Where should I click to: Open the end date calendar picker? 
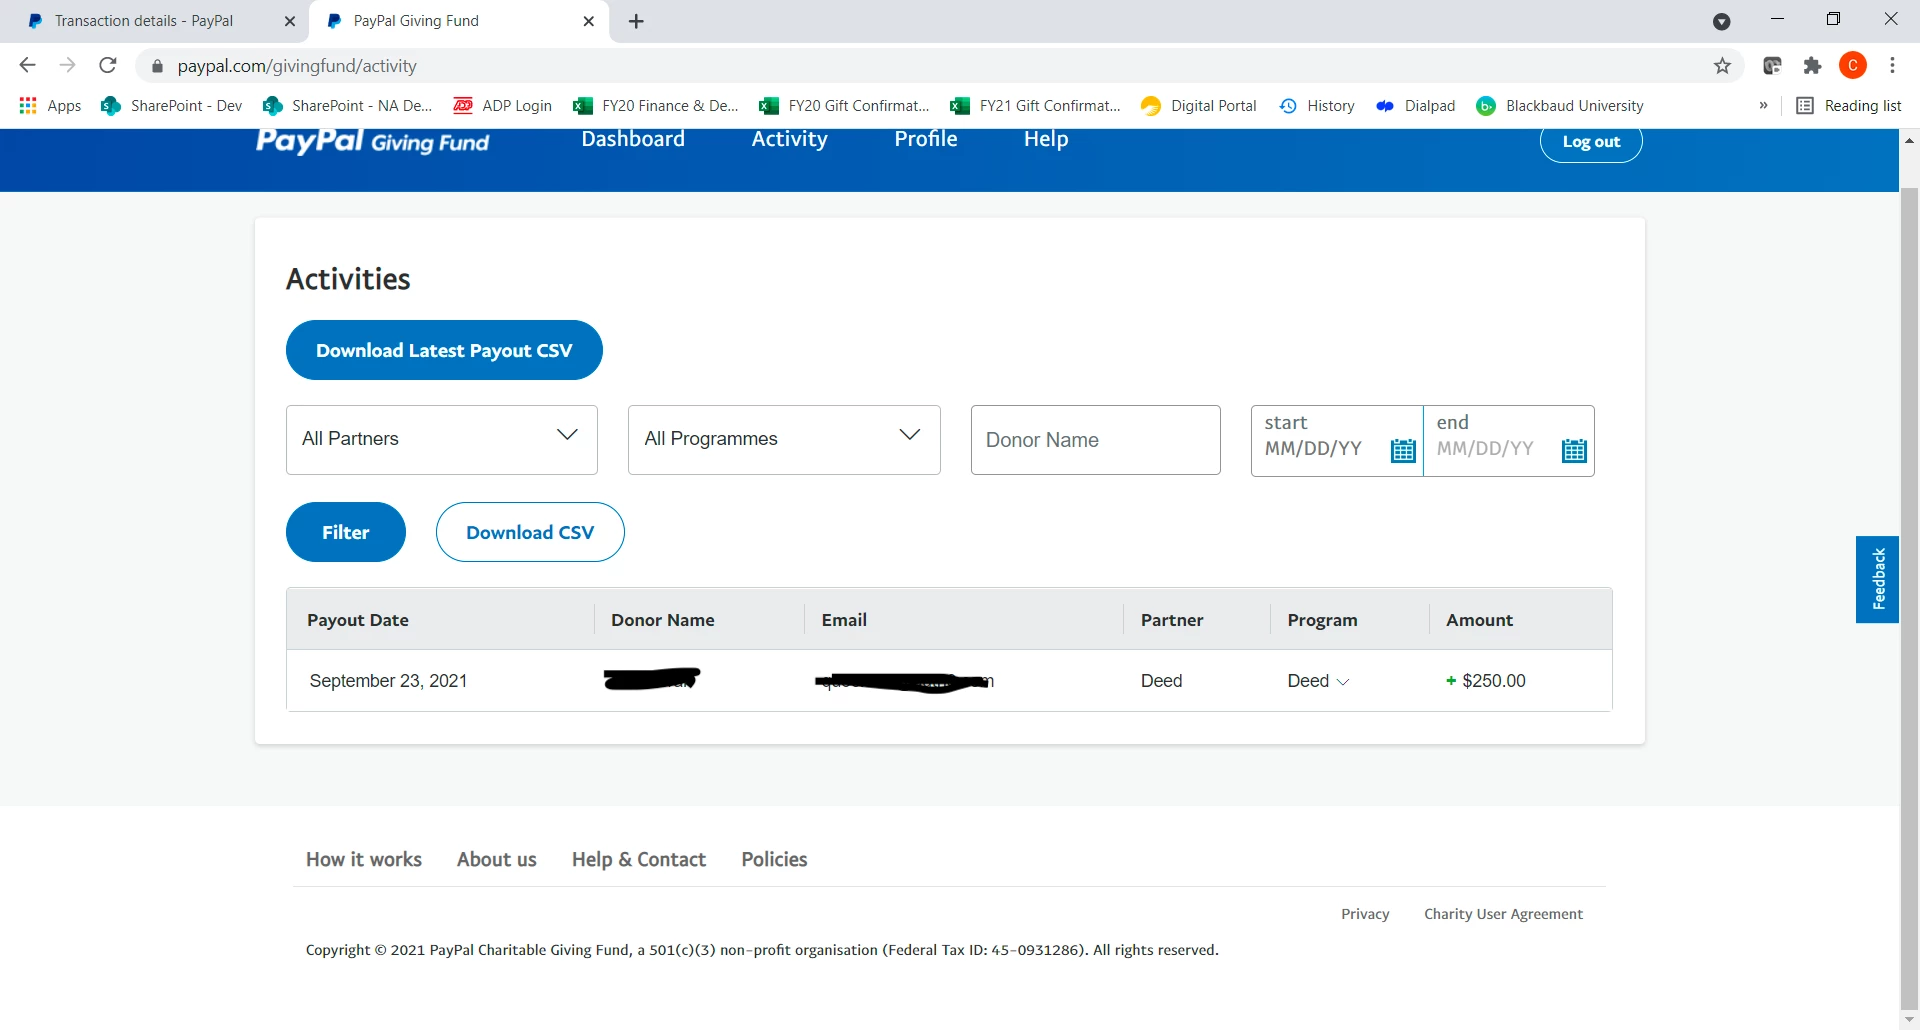pyautogui.click(x=1574, y=450)
